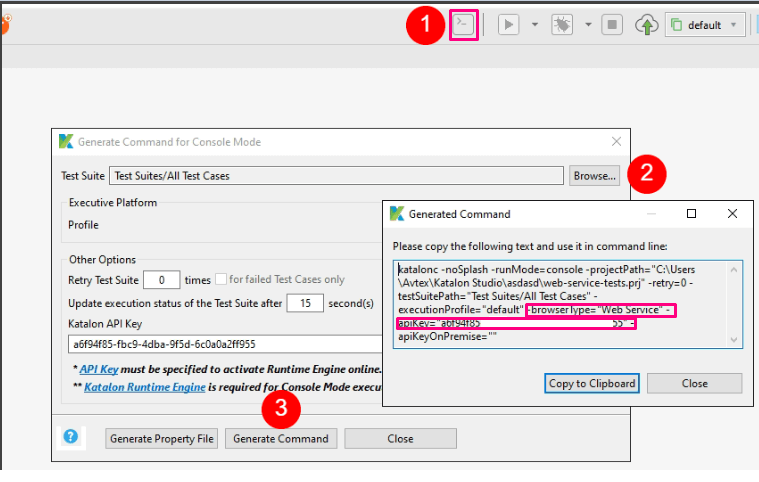Toggle 'for failed Test Cases only' checkbox
The width and height of the screenshot is (759, 482).
coord(221,280)
